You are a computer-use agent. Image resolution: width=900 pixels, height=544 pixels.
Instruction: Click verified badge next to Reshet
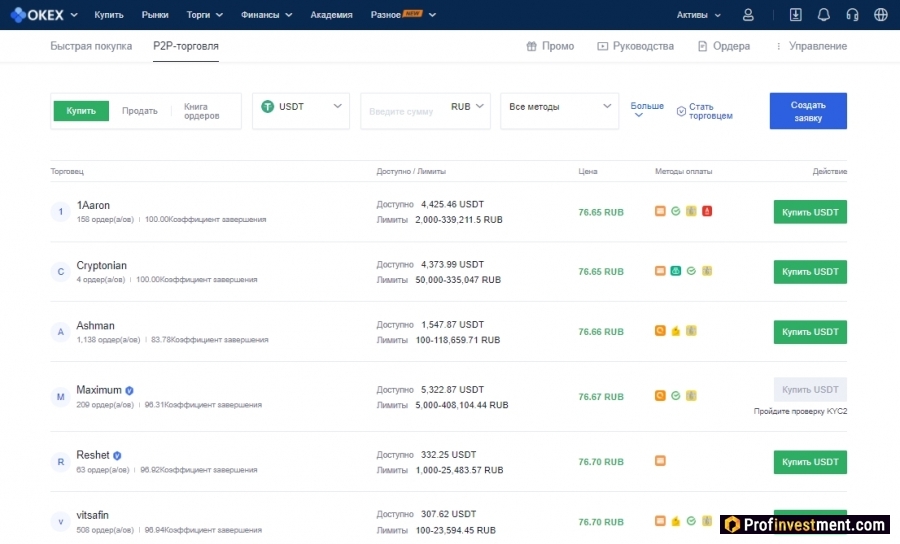pos(117,456)
